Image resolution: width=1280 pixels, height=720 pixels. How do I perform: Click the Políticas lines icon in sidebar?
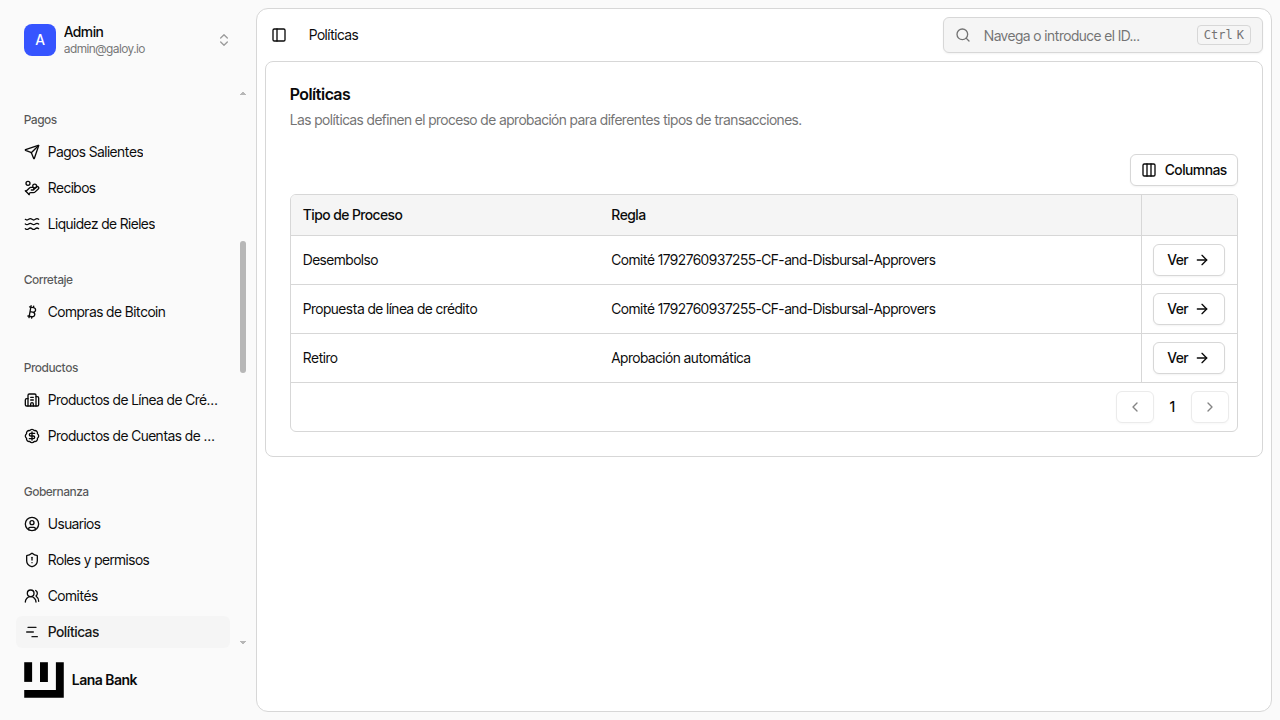(x=31, y=632)
